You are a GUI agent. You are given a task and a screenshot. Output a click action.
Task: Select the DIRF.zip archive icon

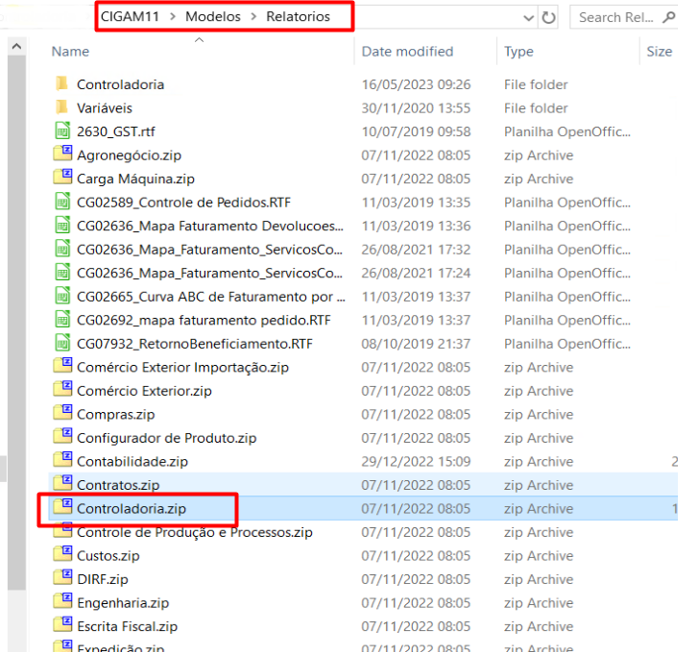point(63,578)
